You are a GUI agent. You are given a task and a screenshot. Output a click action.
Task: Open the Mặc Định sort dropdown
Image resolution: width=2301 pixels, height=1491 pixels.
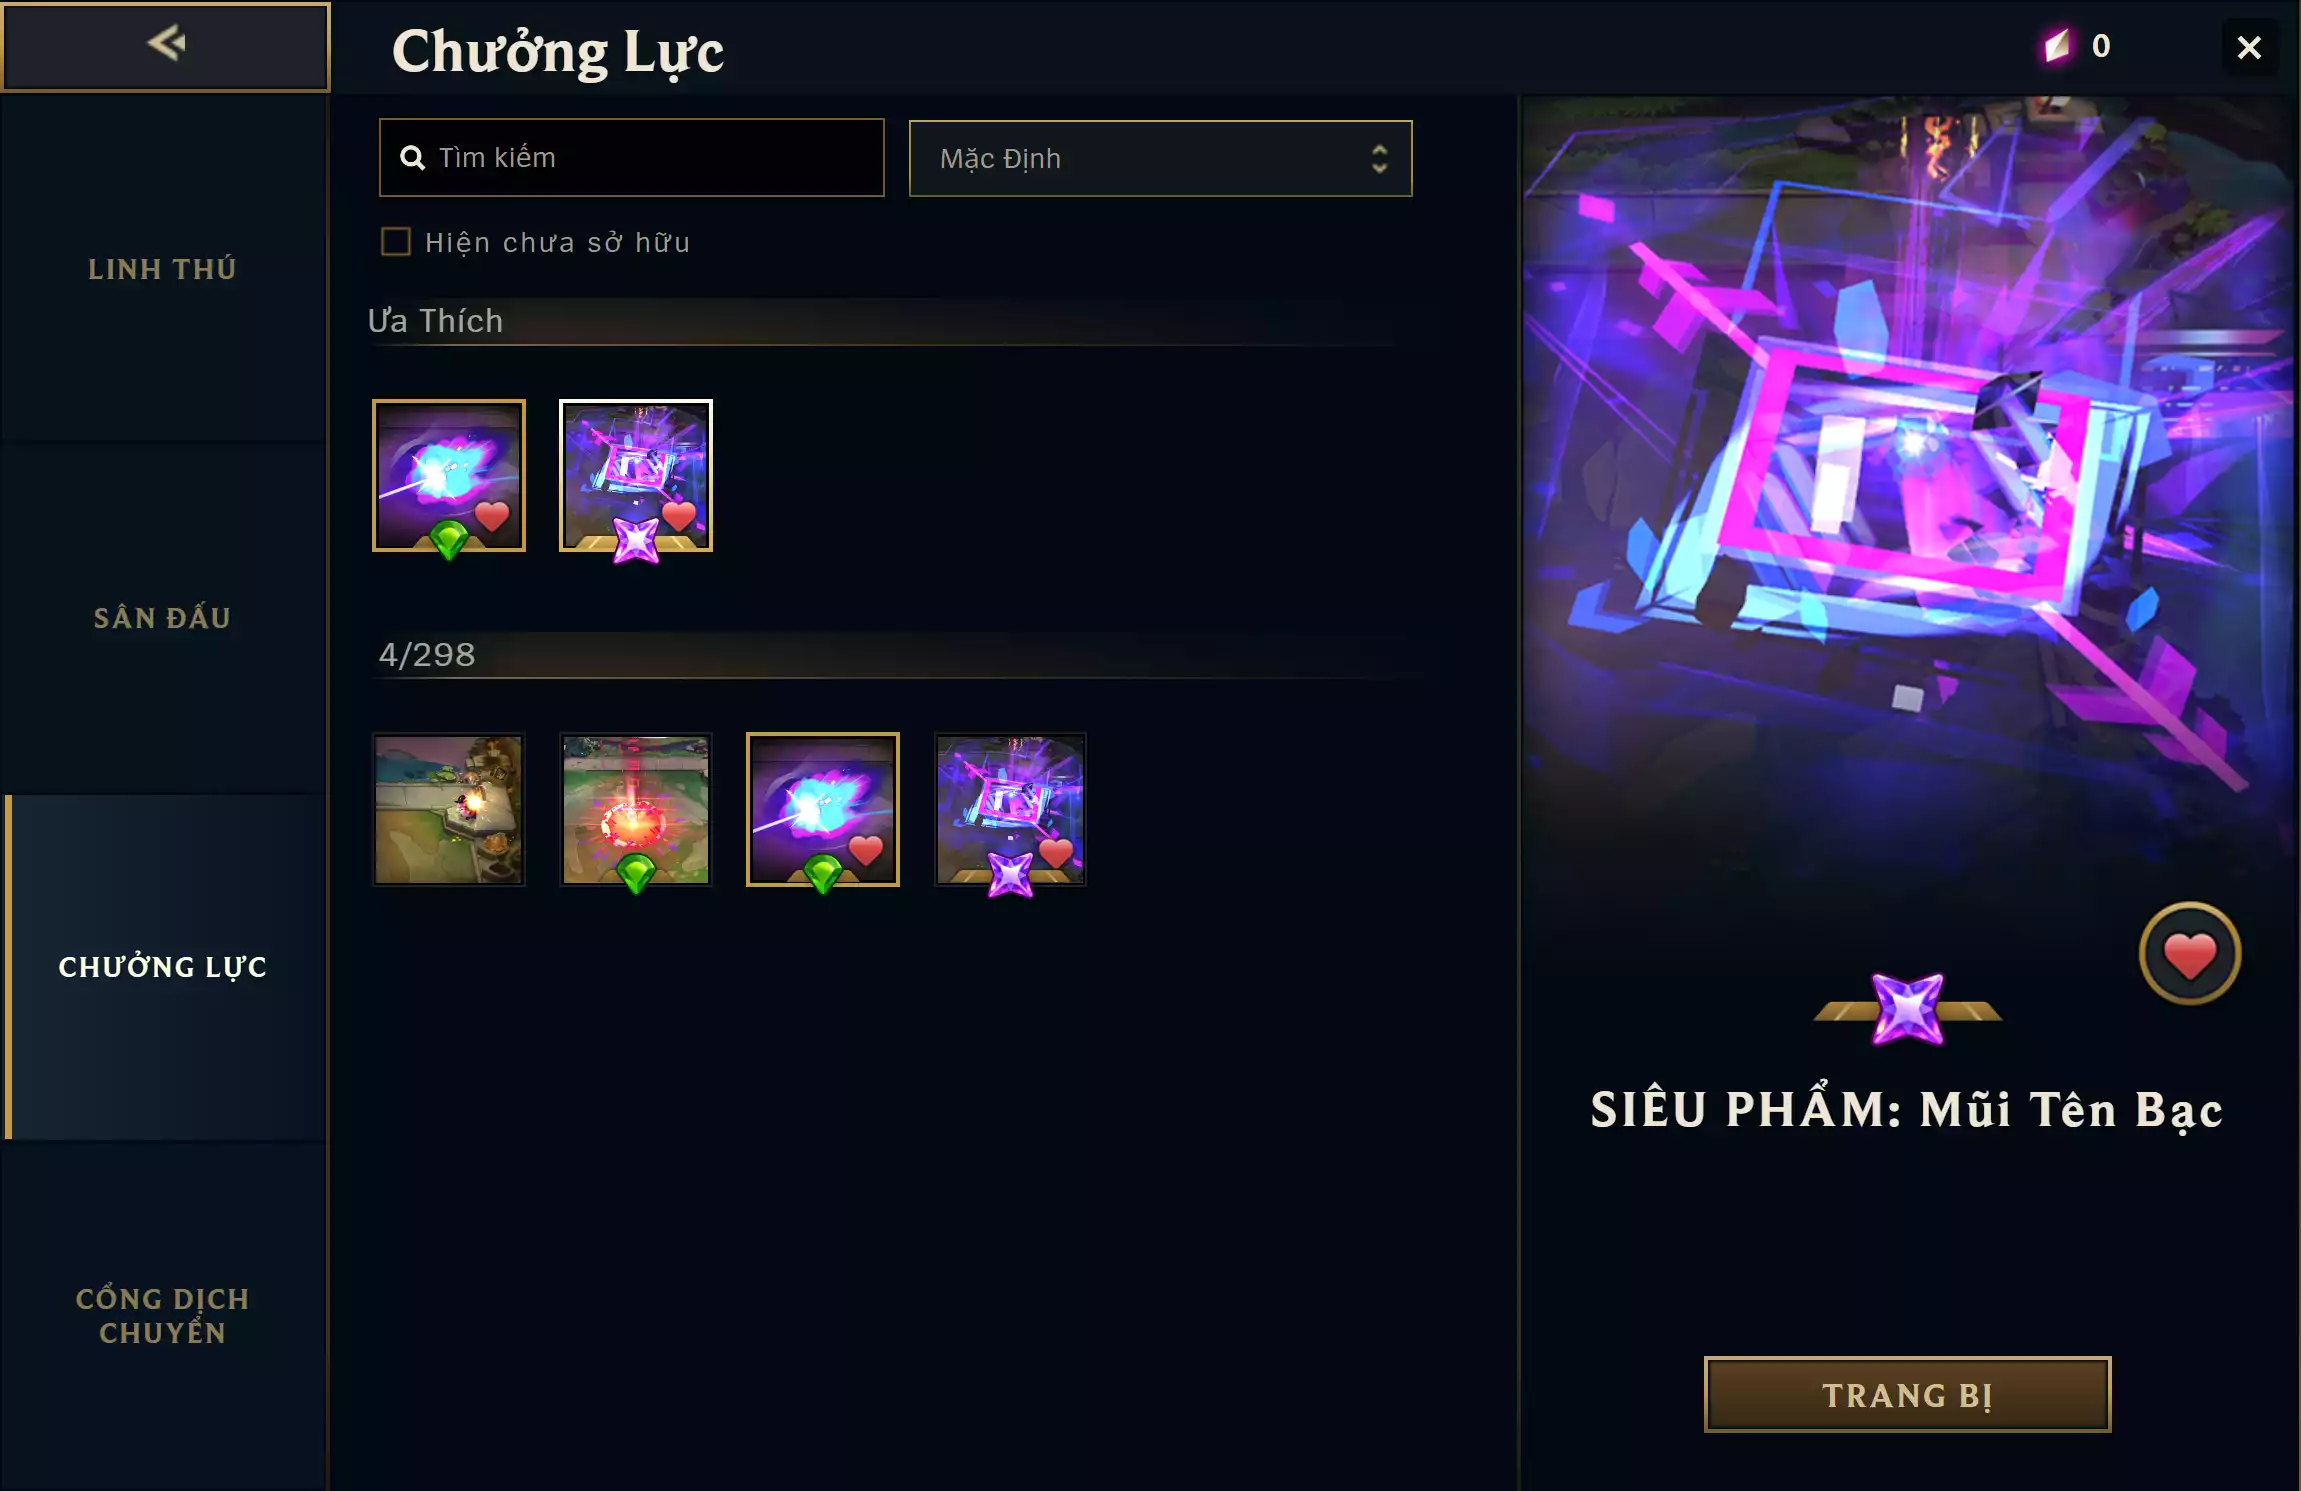1160,158
